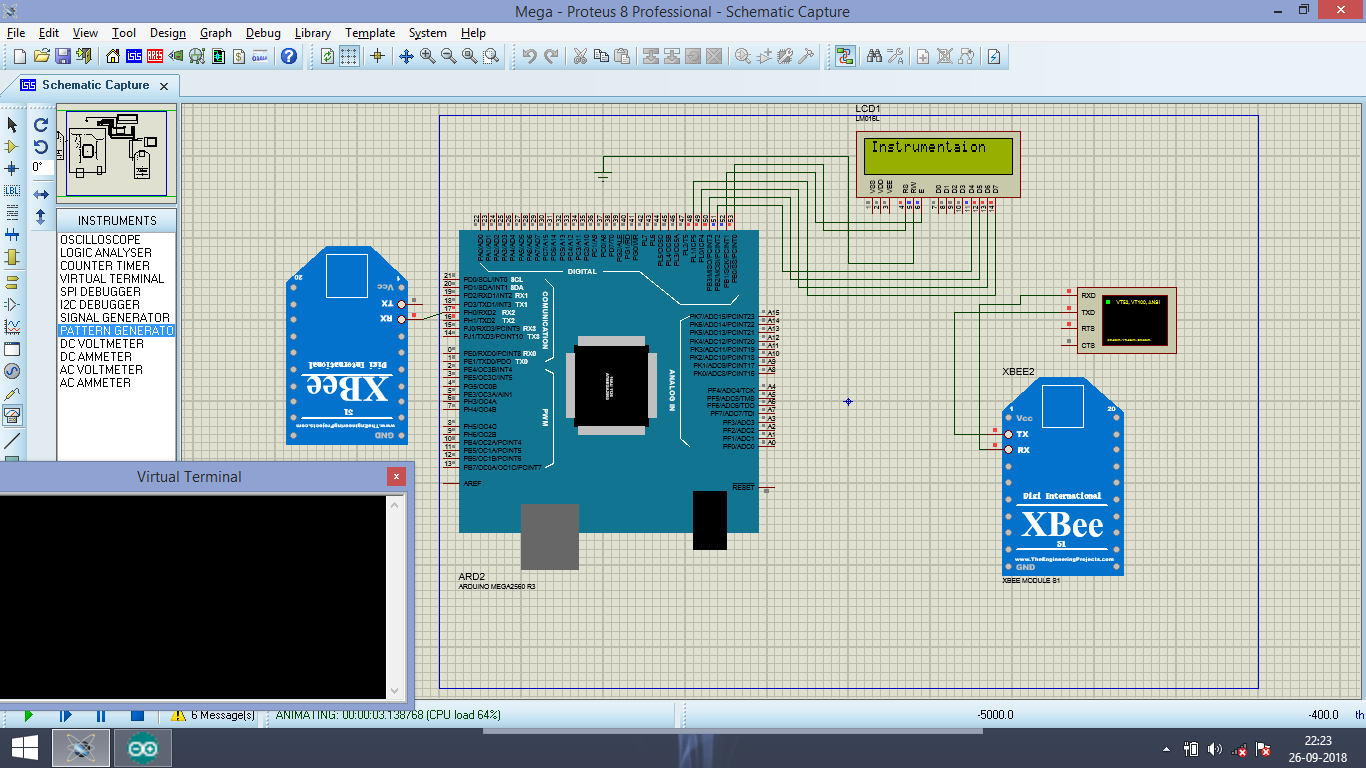Zoom out with the magnifier minus icon

point(448,56)
